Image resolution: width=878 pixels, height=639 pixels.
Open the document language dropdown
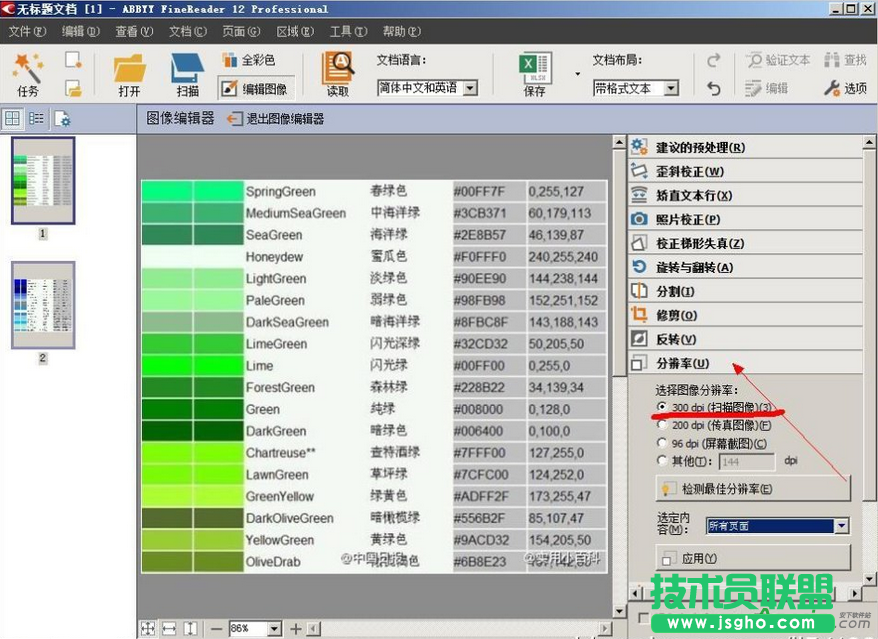click(470, 87)
